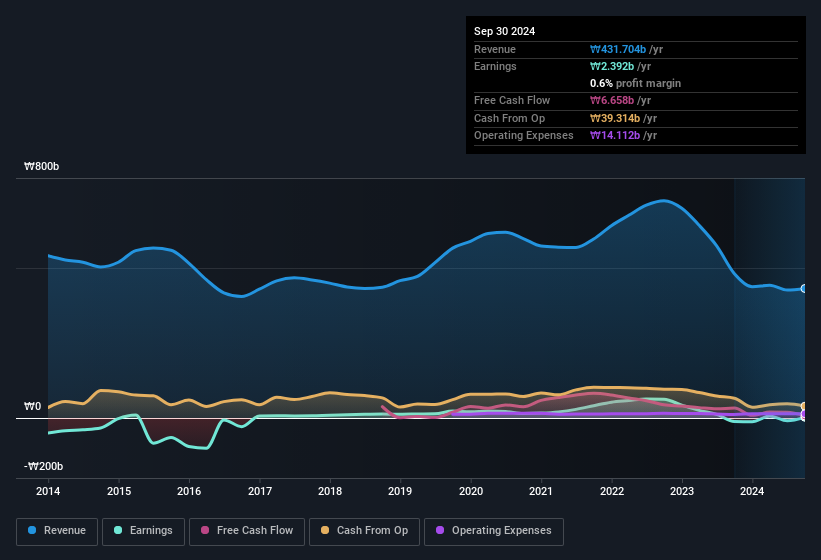
Task: Click the Free Cash Flow row label in the tooltip
Action: [512, 100]
